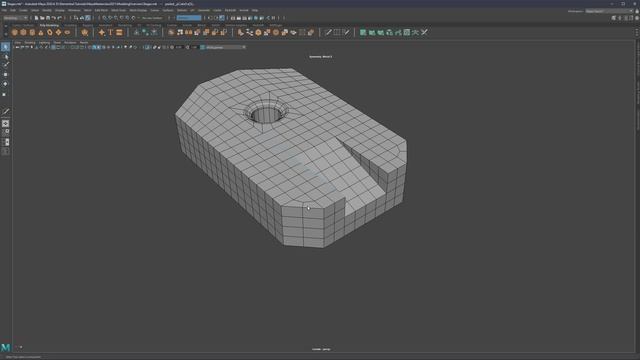Create a polygon sphere from the shelf
The height and width of the screenshot is (360, 640).
15,32
